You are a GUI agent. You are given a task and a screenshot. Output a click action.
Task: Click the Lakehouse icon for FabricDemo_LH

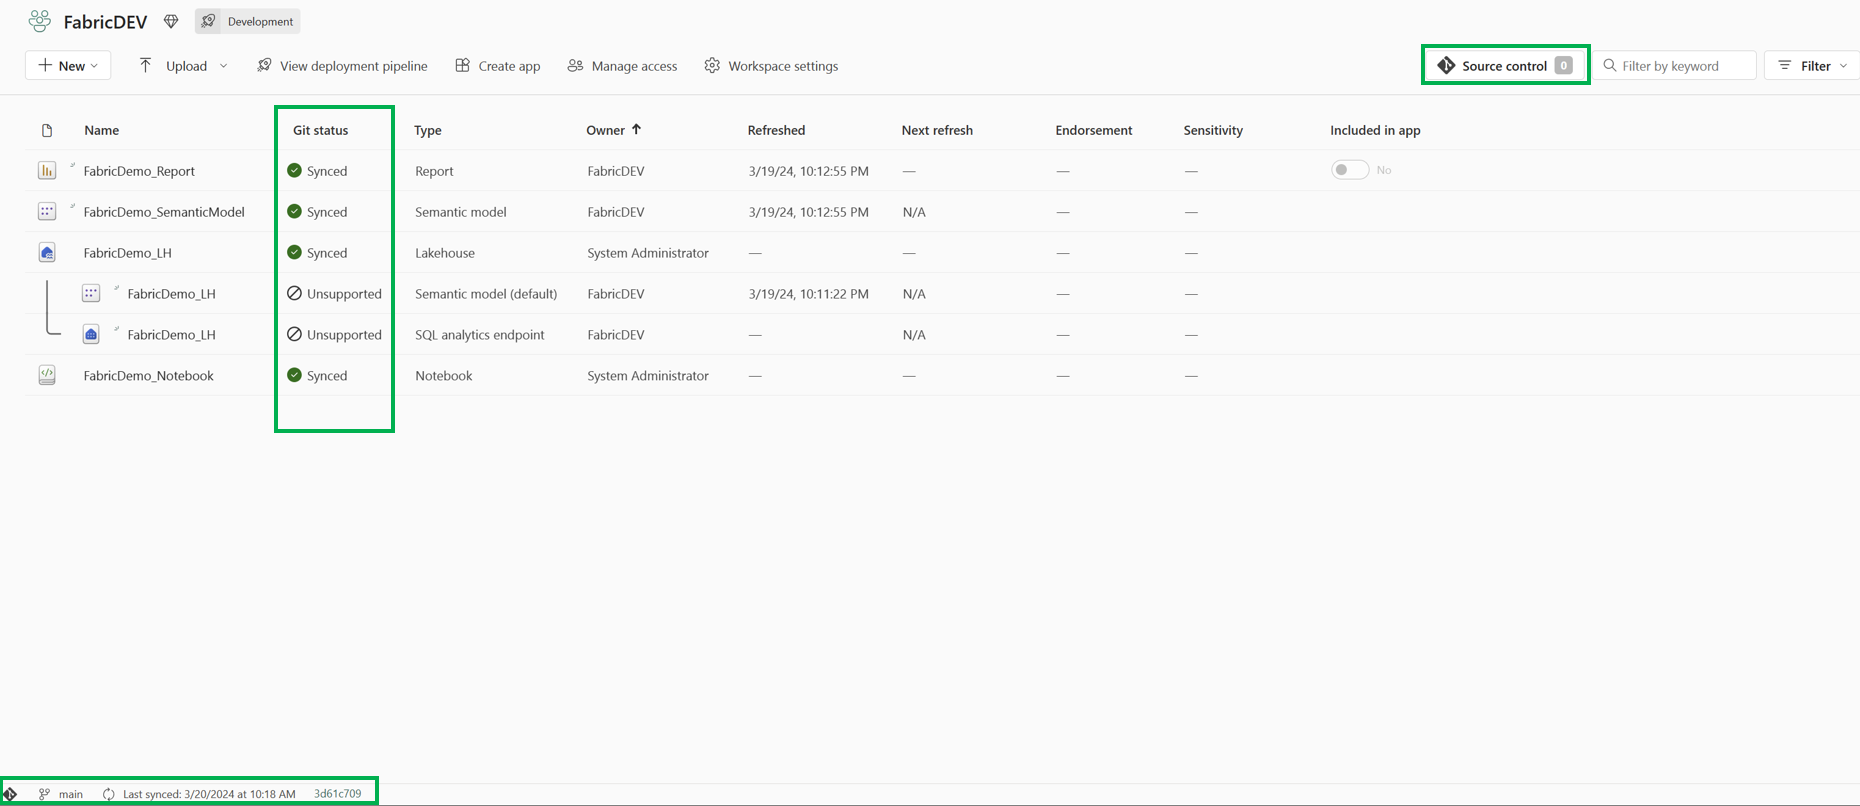(47, 253)
